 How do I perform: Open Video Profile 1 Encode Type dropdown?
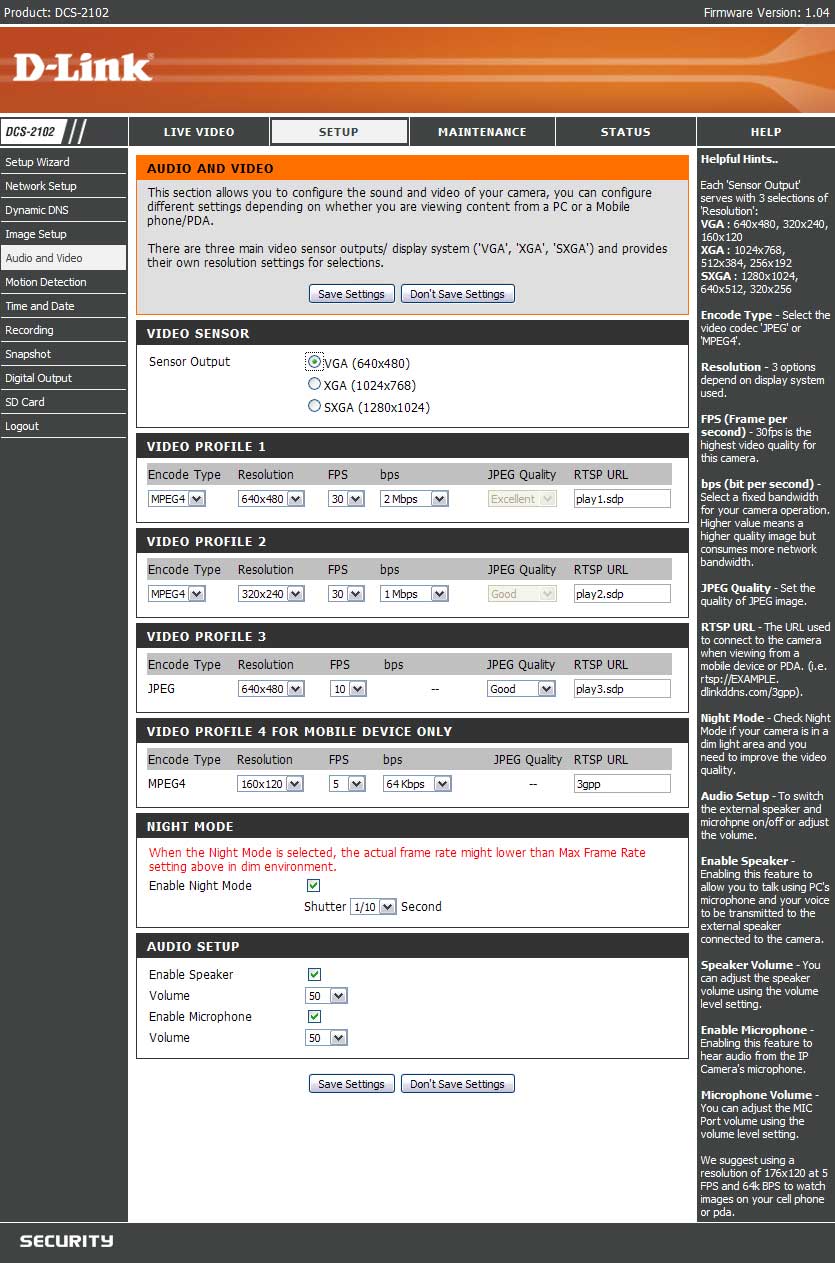176,499
